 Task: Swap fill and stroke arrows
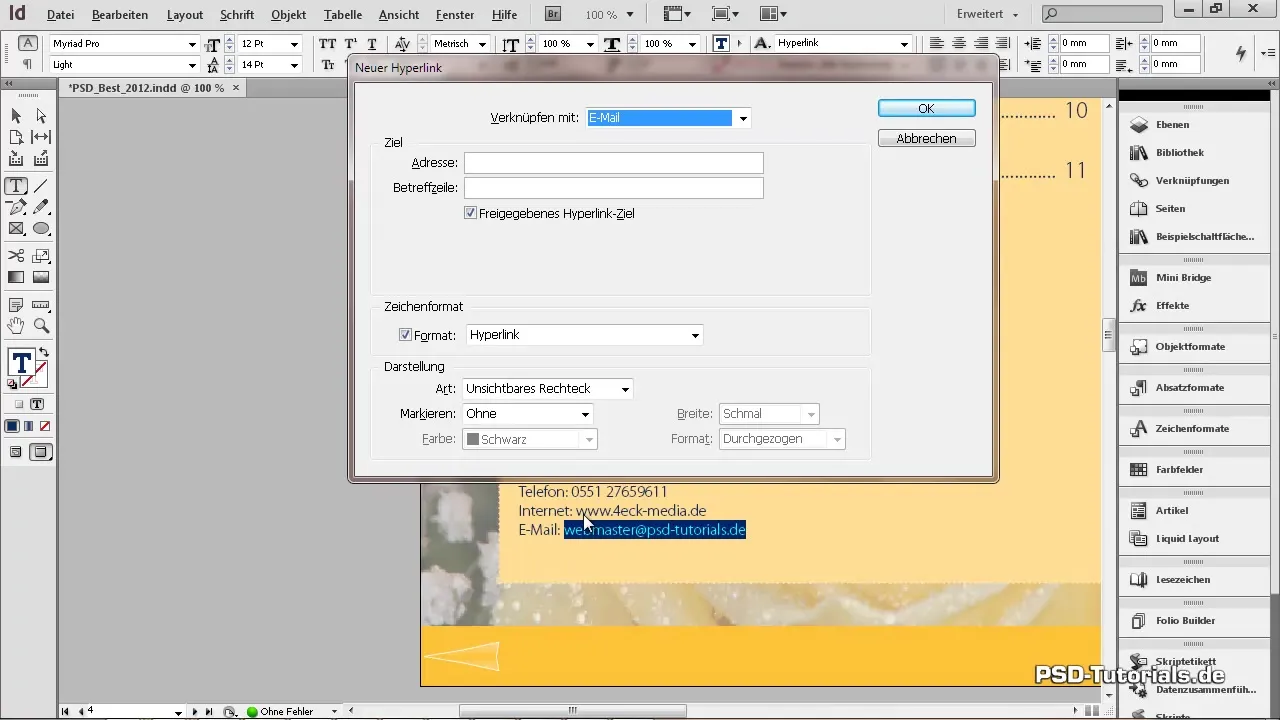[x=44, y=353]
